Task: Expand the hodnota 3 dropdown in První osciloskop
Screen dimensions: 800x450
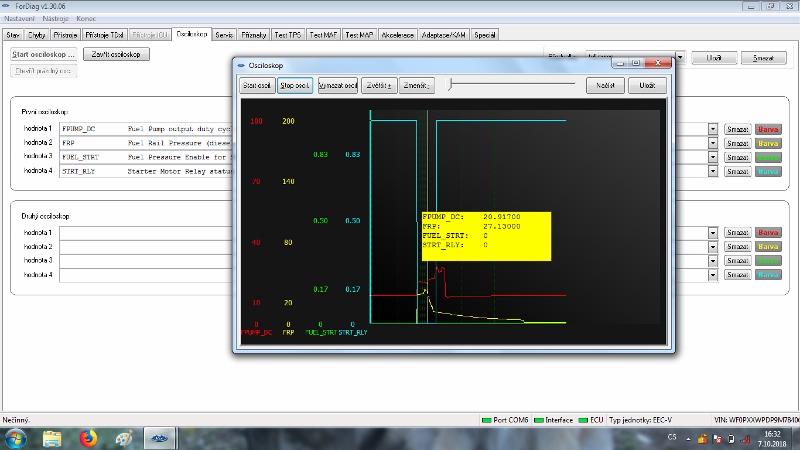Action: coord(713,157)
